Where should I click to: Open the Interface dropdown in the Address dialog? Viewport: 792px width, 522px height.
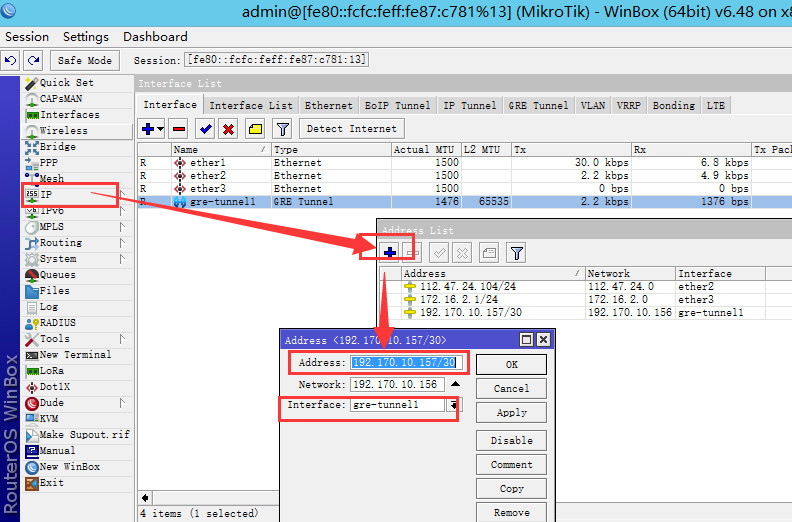click(454, 405)
